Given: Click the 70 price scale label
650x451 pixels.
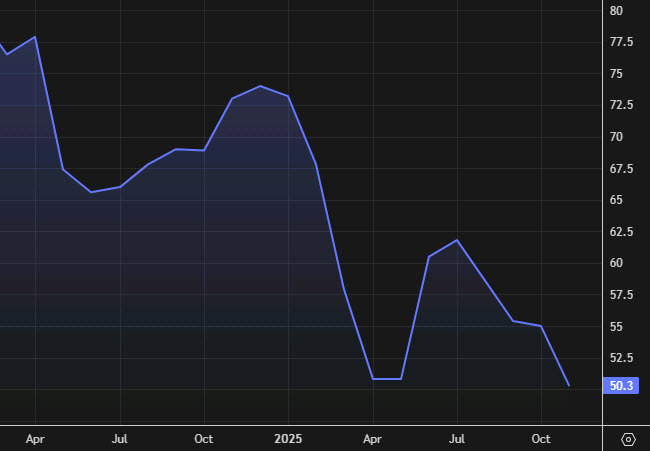Looking at the screenshot, I should 616,137.
